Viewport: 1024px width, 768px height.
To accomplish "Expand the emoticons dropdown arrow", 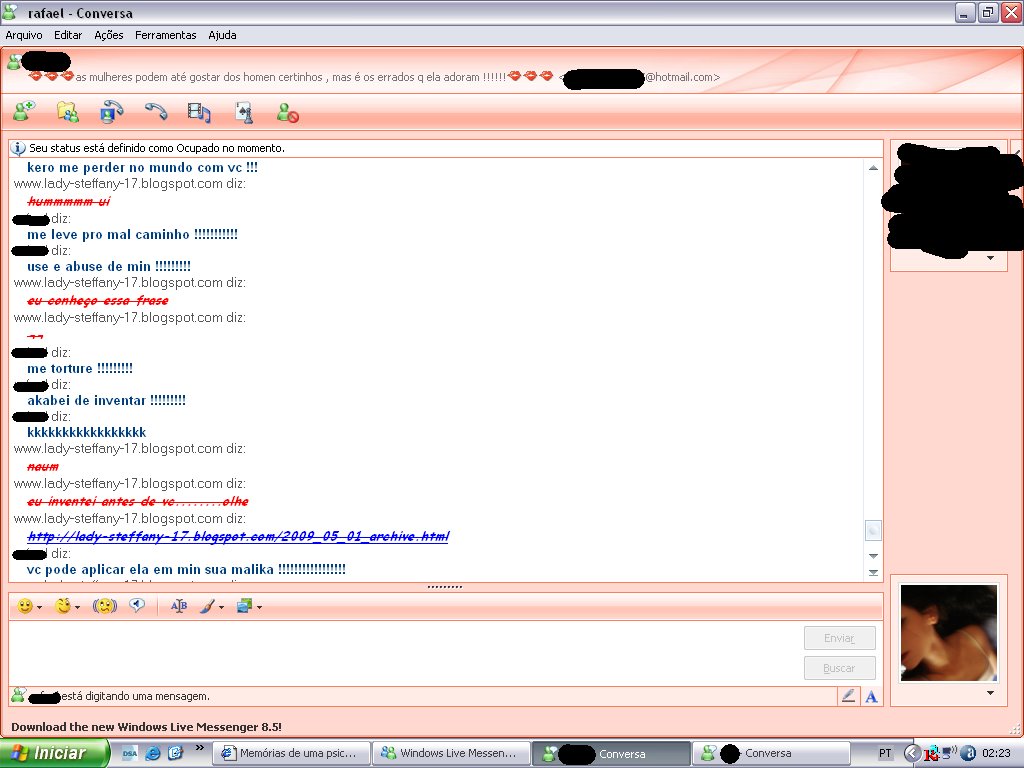I will click(x=40, y=607).
